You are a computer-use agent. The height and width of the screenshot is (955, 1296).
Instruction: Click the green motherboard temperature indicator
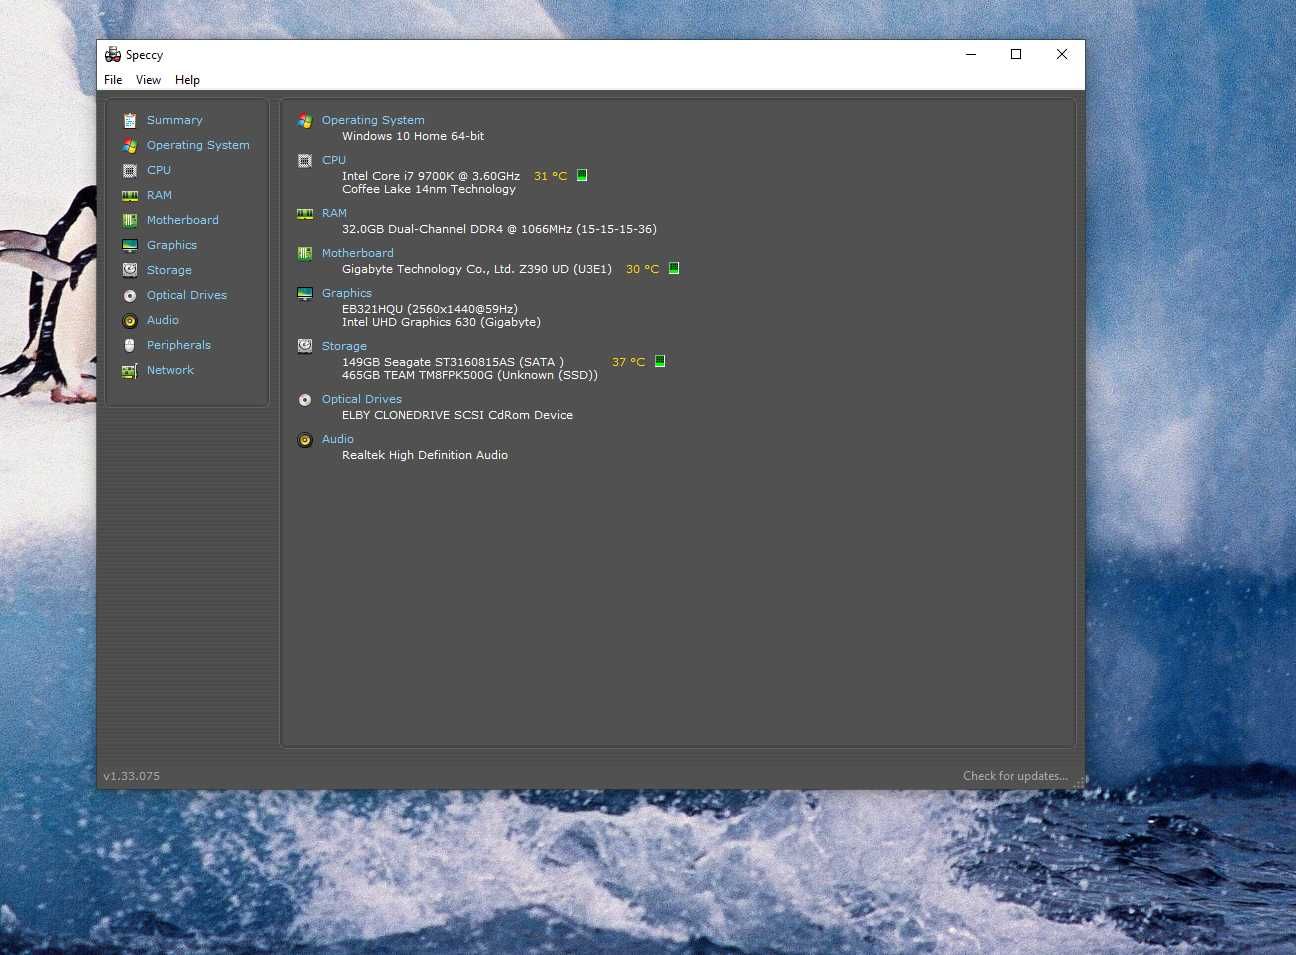[674, 268]
